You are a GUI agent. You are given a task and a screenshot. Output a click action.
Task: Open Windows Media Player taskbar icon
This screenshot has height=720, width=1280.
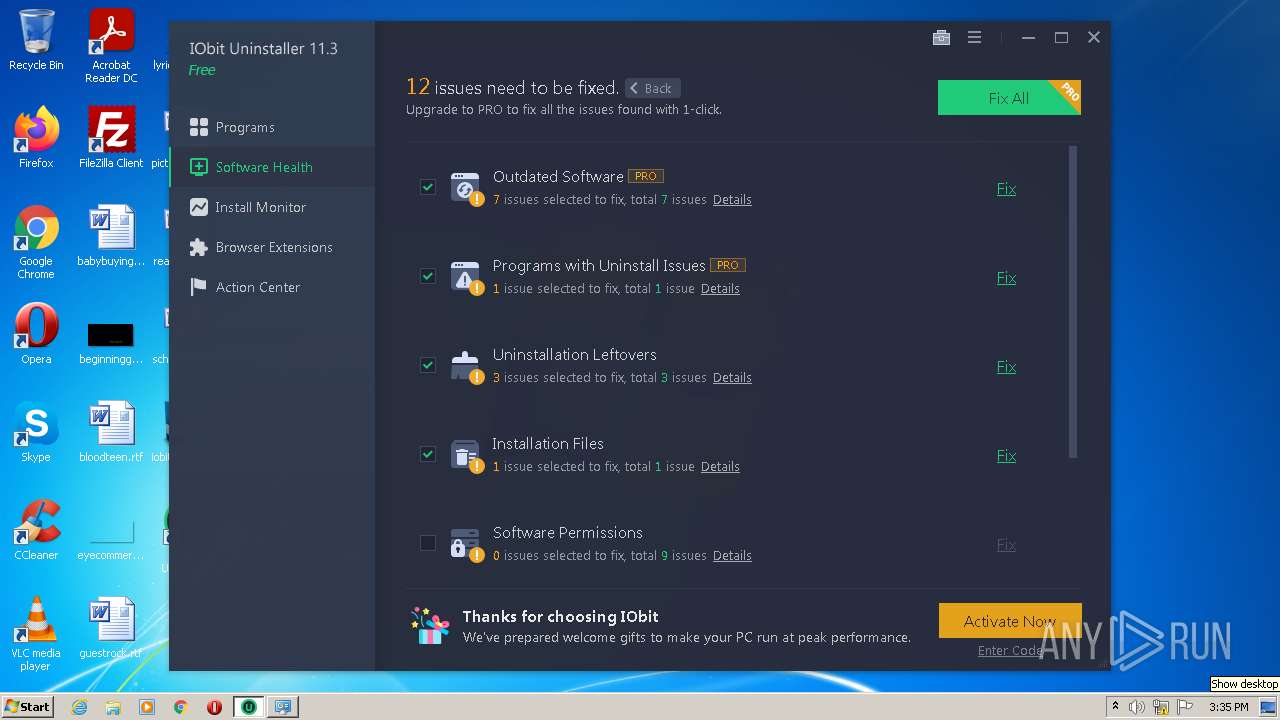[147, 707]
